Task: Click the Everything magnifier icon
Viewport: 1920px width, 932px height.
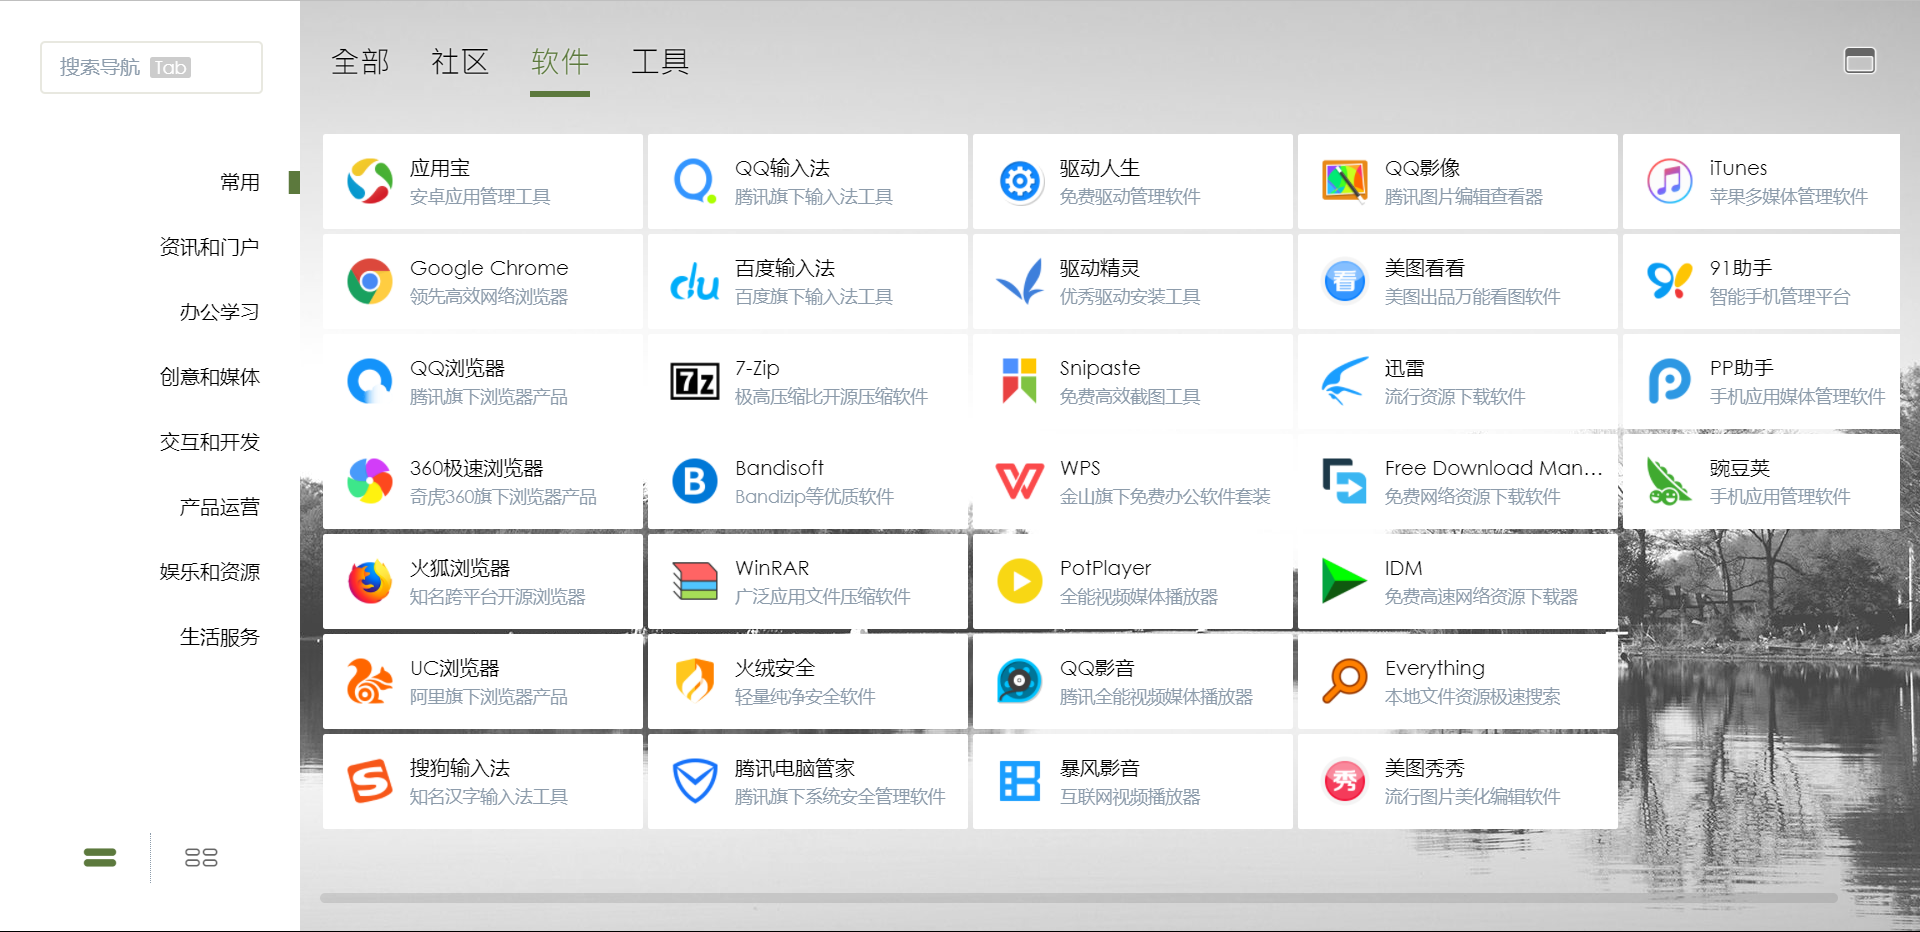Action: tap(1345, 681)
